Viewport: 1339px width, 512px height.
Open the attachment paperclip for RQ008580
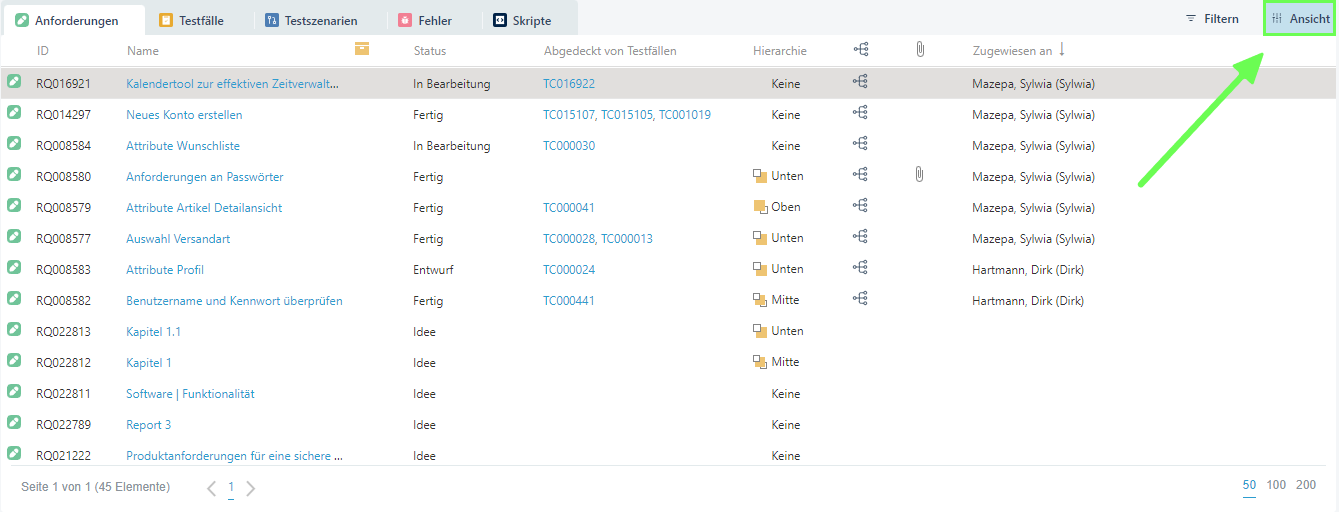point(919,175)
